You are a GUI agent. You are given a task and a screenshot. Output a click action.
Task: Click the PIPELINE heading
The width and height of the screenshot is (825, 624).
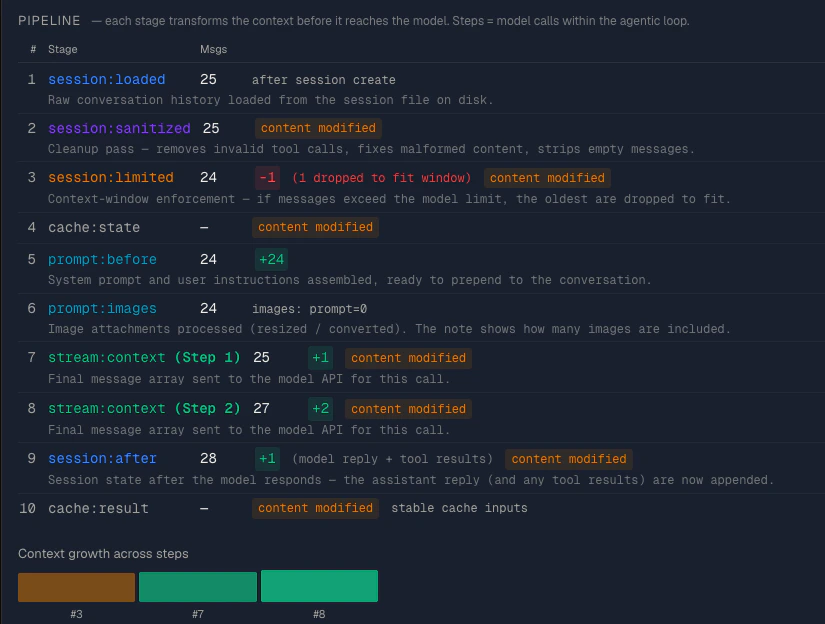[x=49, y=21]
